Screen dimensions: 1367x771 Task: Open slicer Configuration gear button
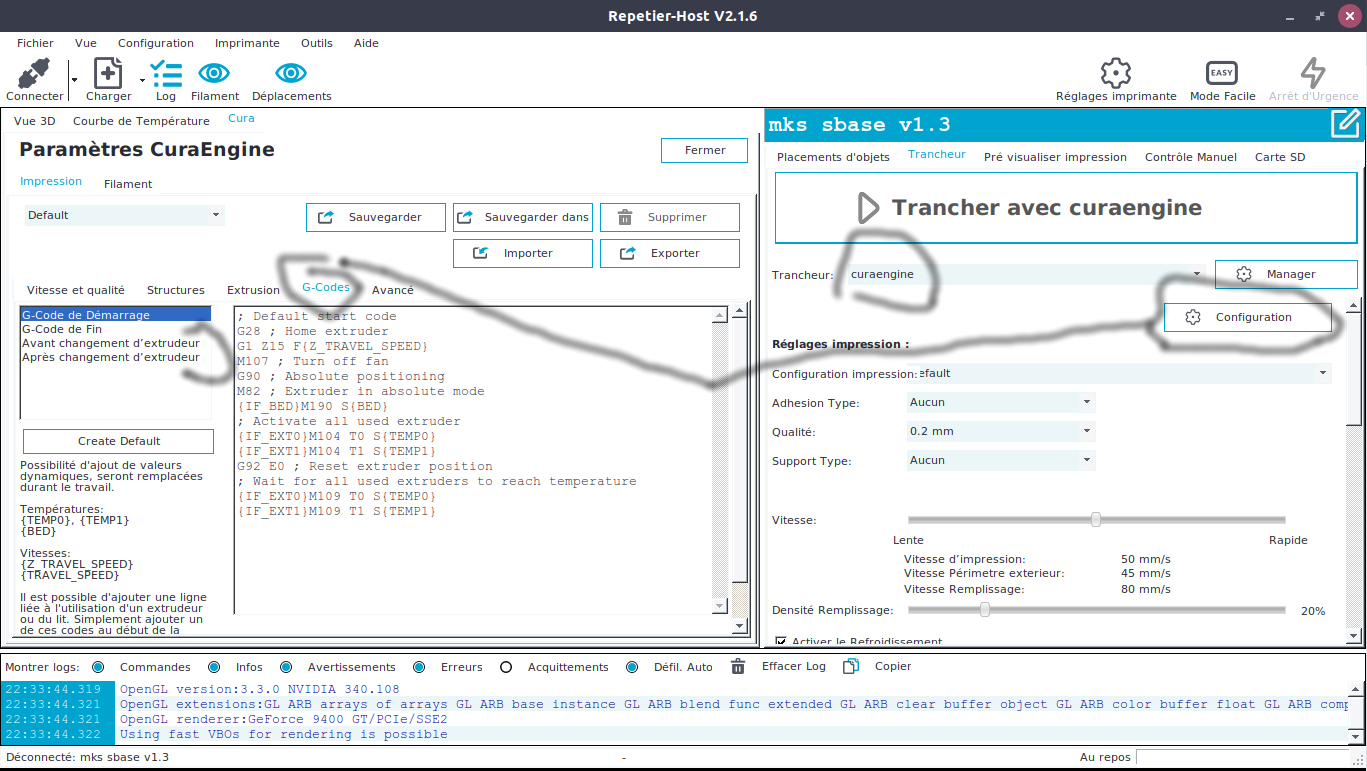1248,317
